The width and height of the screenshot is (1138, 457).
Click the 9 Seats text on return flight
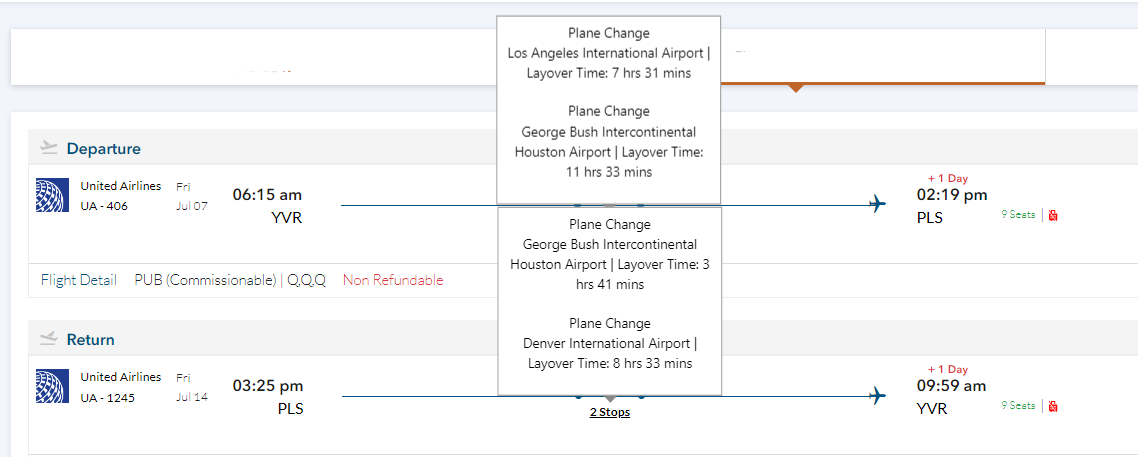[x=1018, y=406]
